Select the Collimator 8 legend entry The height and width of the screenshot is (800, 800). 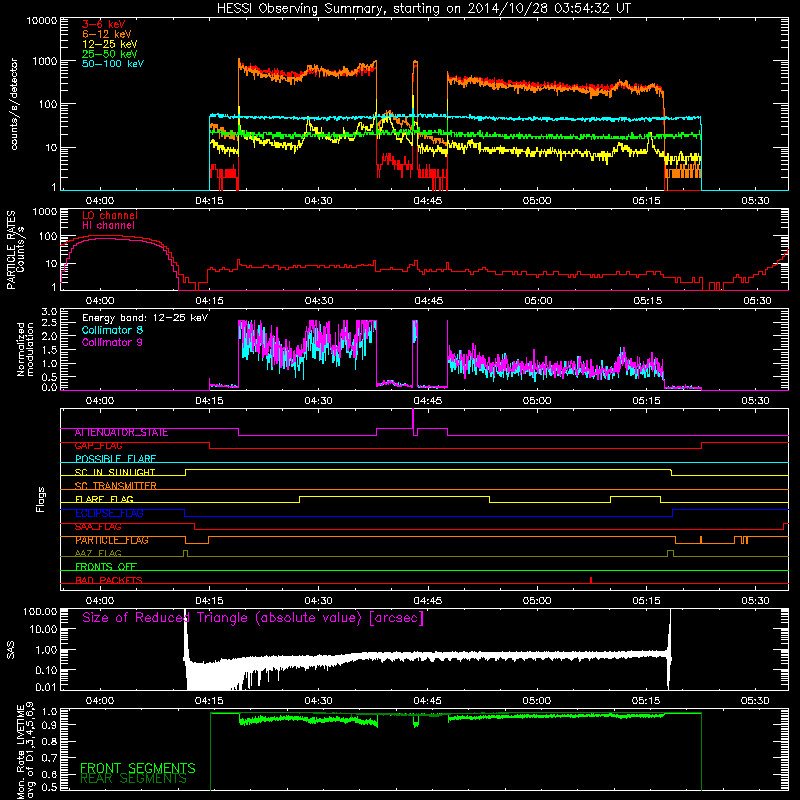[x=112, y=330]
